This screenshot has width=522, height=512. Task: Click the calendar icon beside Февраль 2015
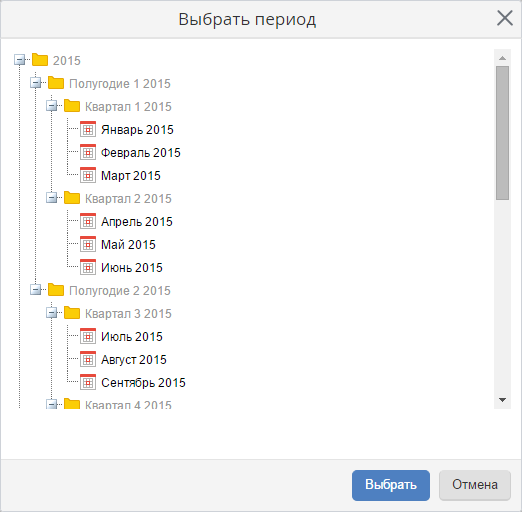88,152
